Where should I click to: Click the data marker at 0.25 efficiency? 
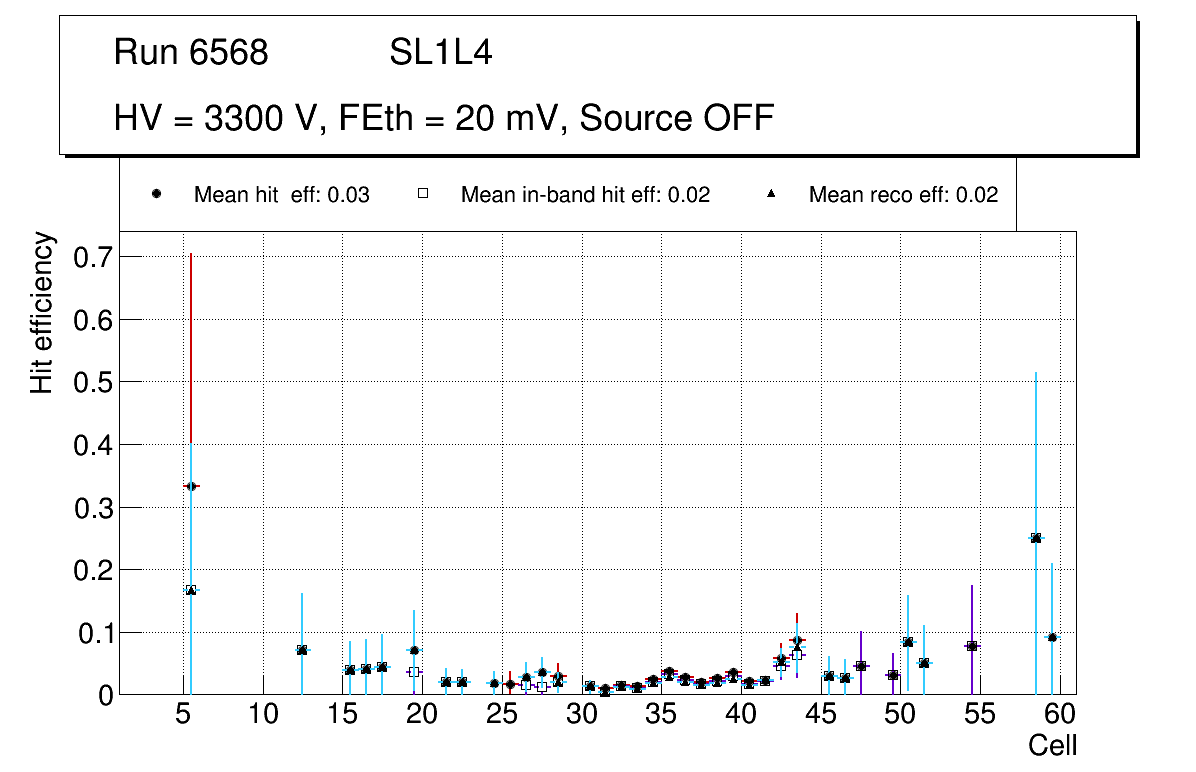(1036, 538)
